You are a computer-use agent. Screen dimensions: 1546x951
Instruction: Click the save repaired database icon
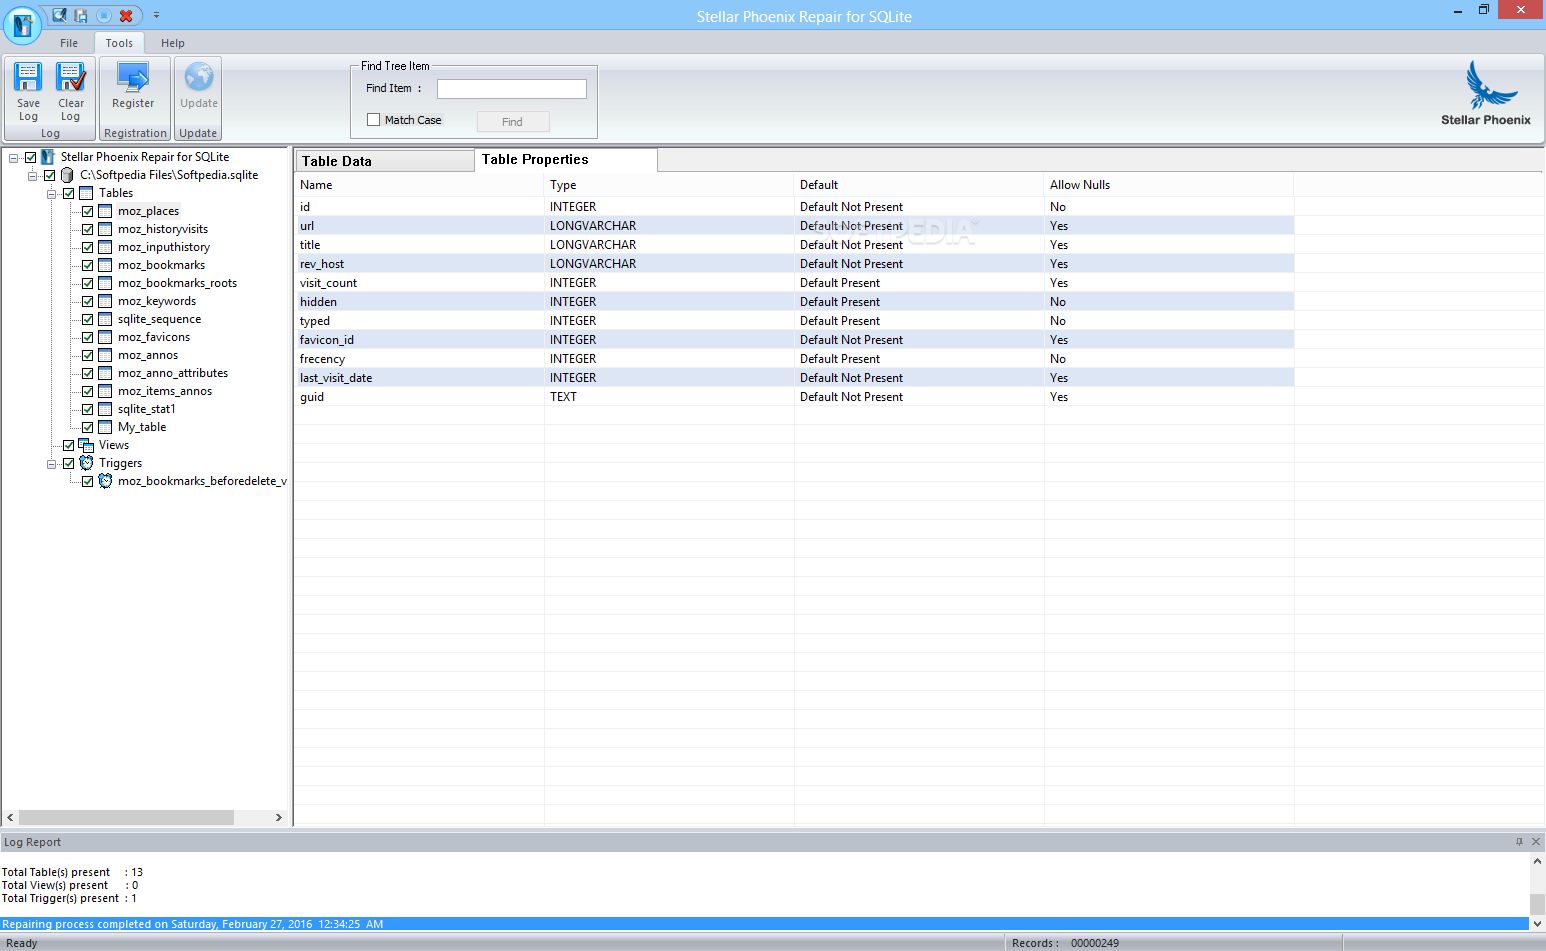81,15
